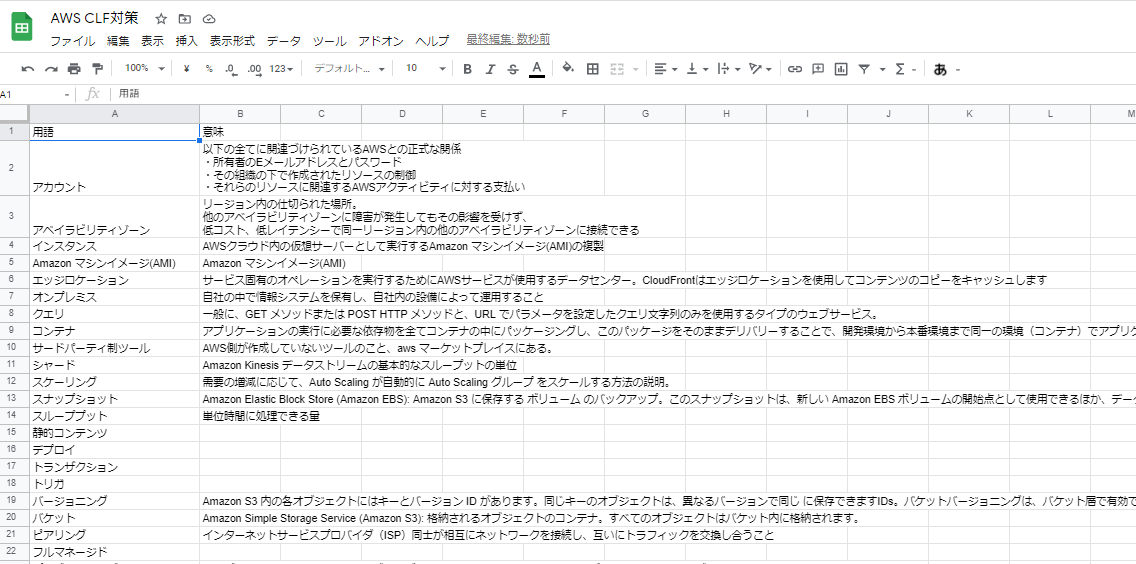This screenshot has height=564, width=1136.
Task: Select the Paint format tool
Action: coord(97,69)
